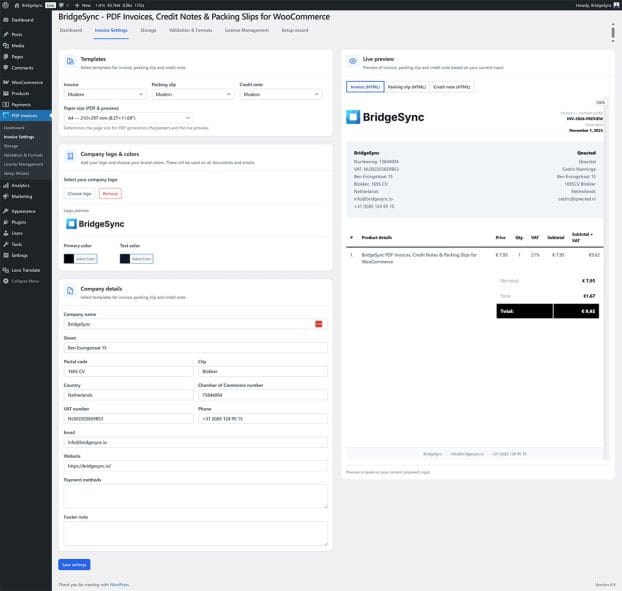This screenshot has width=622, height=591.
Task: Show the Credit note (HTML) preview tab
Action: coord(452,87)
